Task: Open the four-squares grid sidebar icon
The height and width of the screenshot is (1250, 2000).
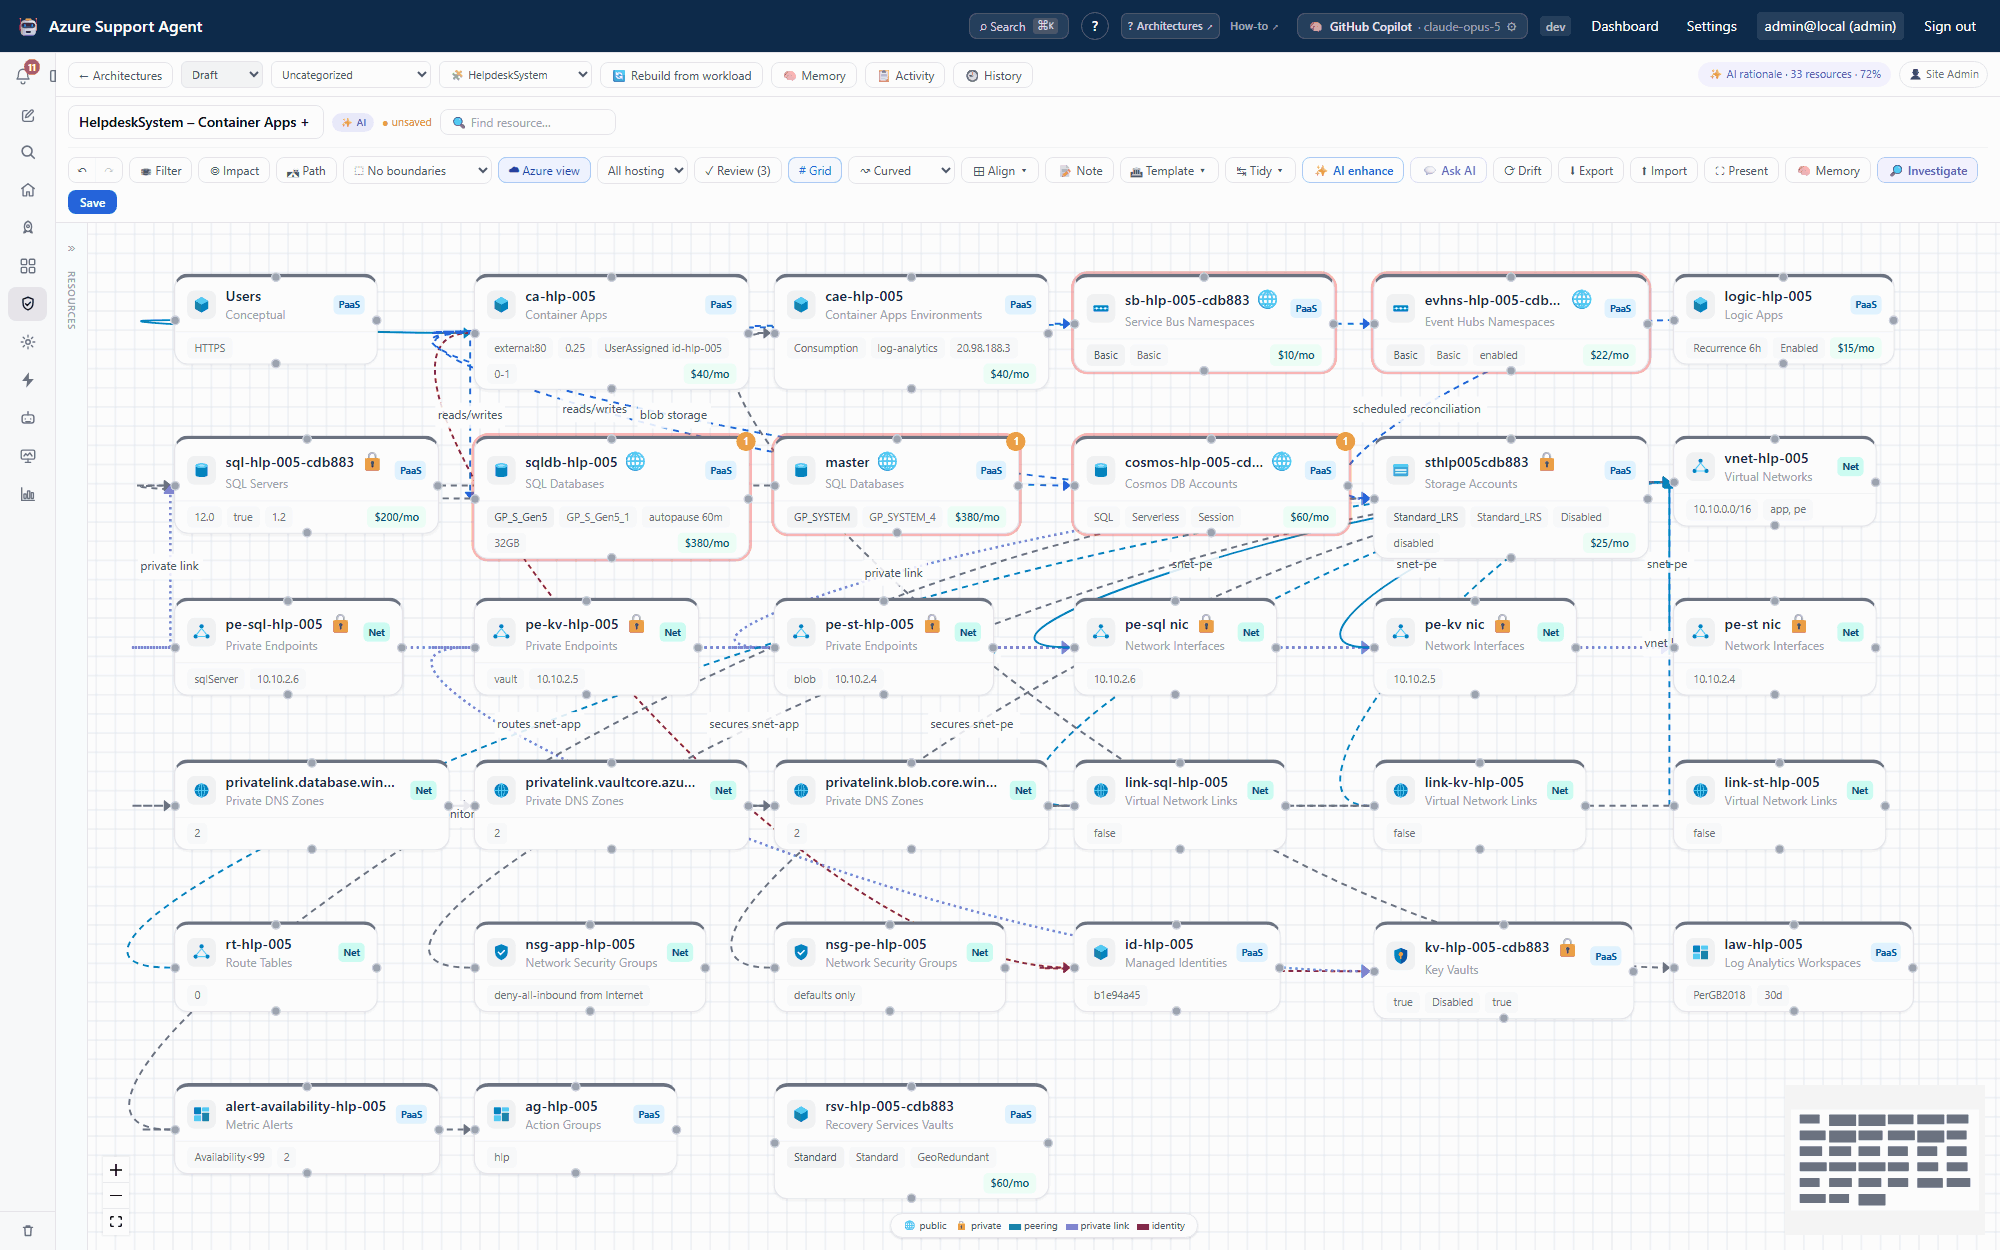Action: click(28, 266)
